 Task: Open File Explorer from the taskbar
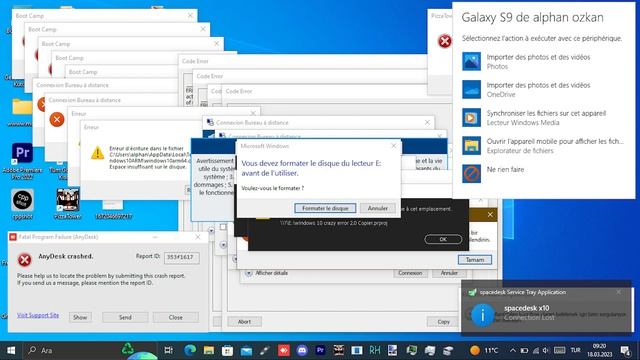[209, 350]
